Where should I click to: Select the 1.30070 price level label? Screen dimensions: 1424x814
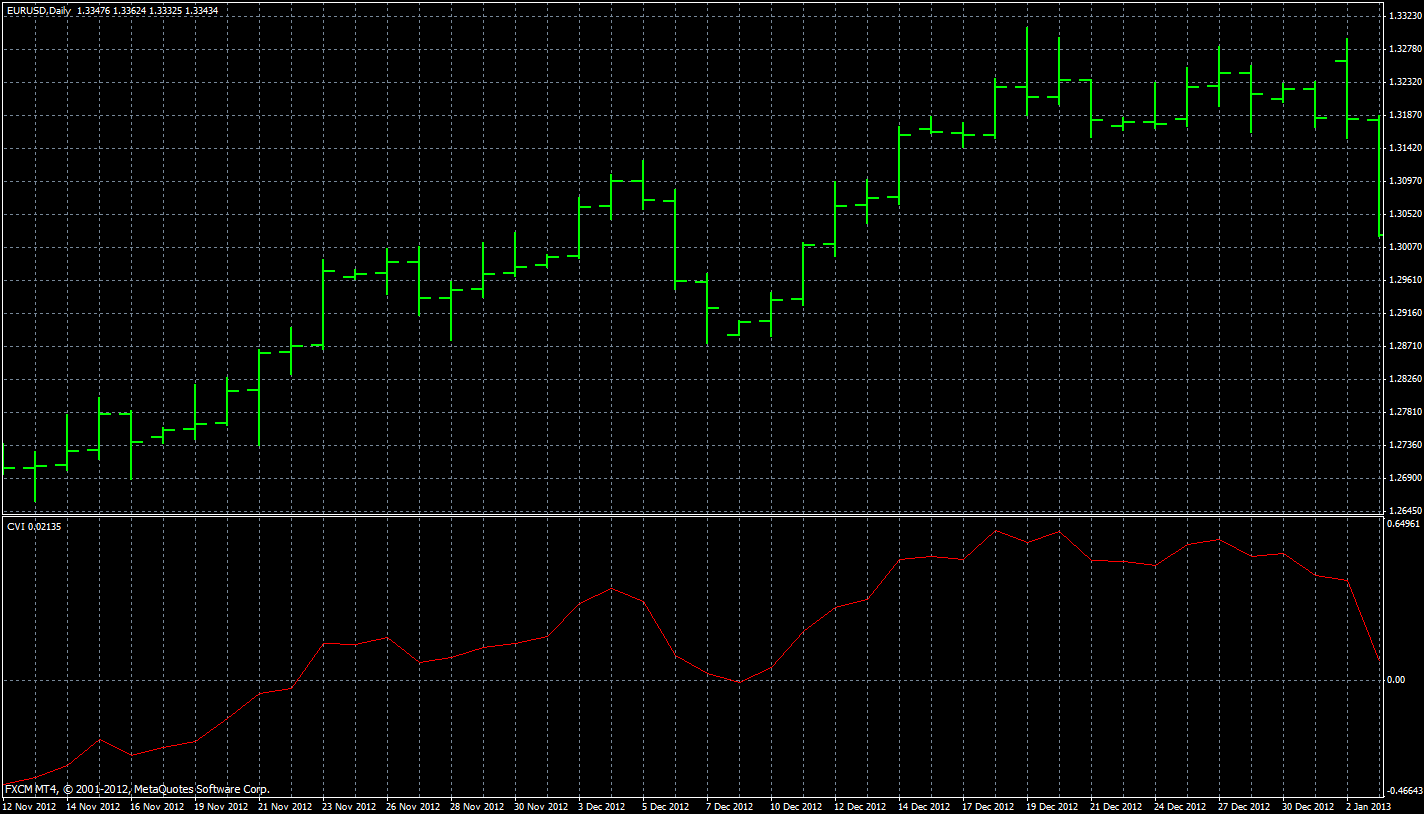(x=1405, y=247)
